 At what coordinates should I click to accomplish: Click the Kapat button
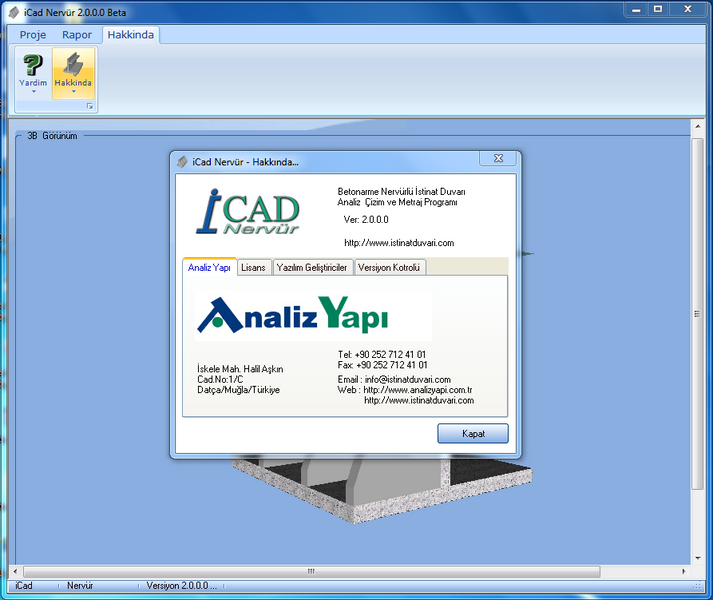473,434
